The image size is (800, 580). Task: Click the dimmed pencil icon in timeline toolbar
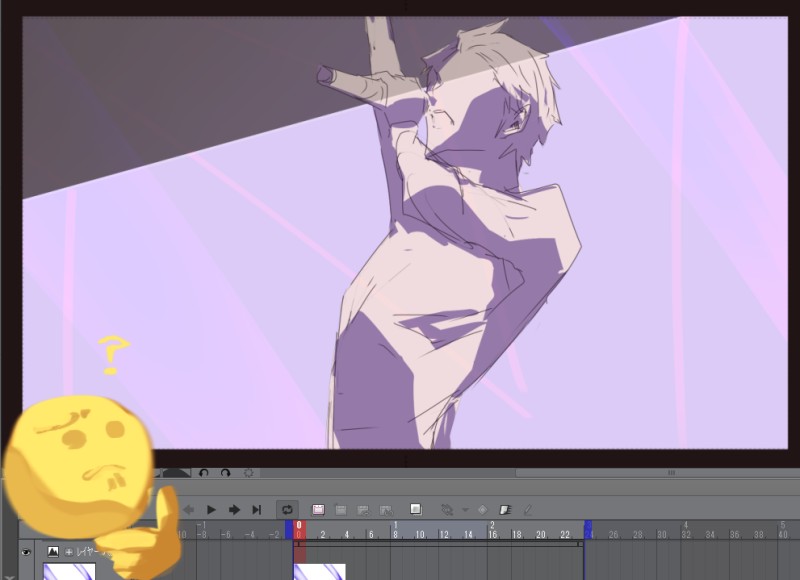point(528,510)
